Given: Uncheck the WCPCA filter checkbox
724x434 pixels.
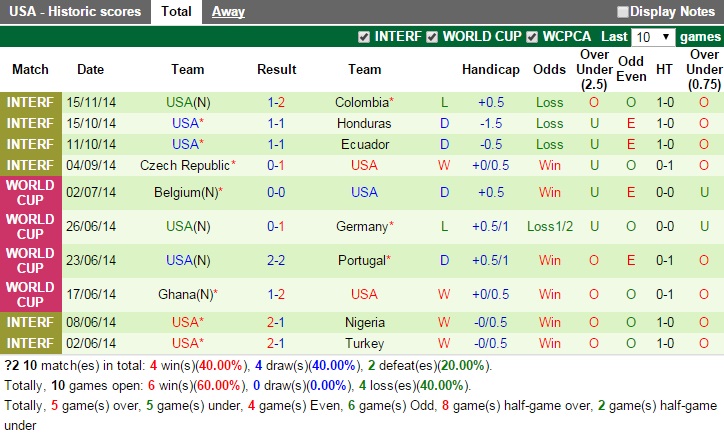Looking at the screenshot, I should point(532,37).
